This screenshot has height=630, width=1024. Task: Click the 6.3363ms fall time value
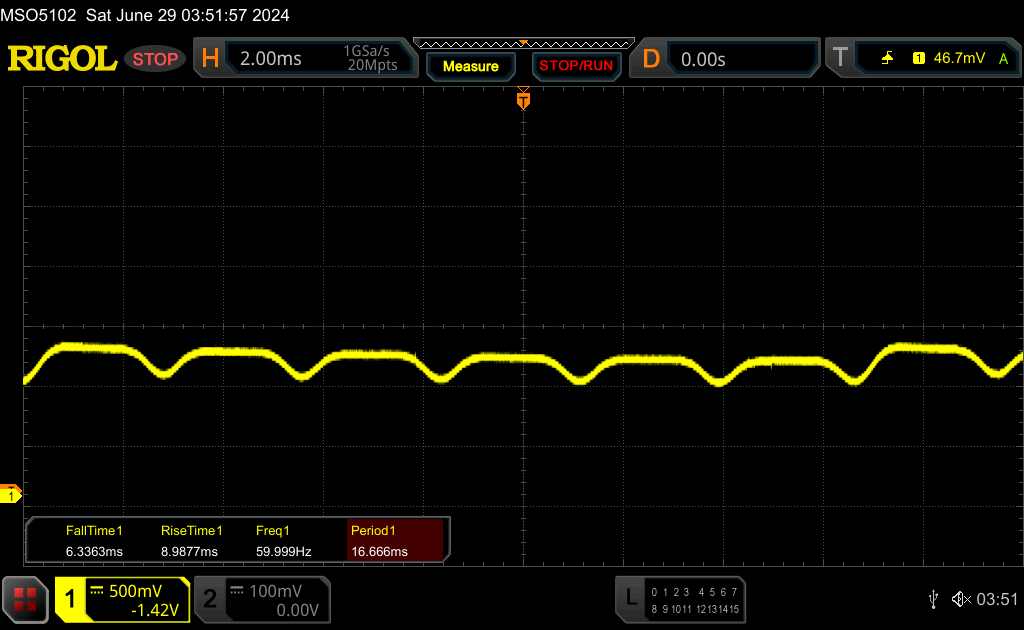click(94, 552)
